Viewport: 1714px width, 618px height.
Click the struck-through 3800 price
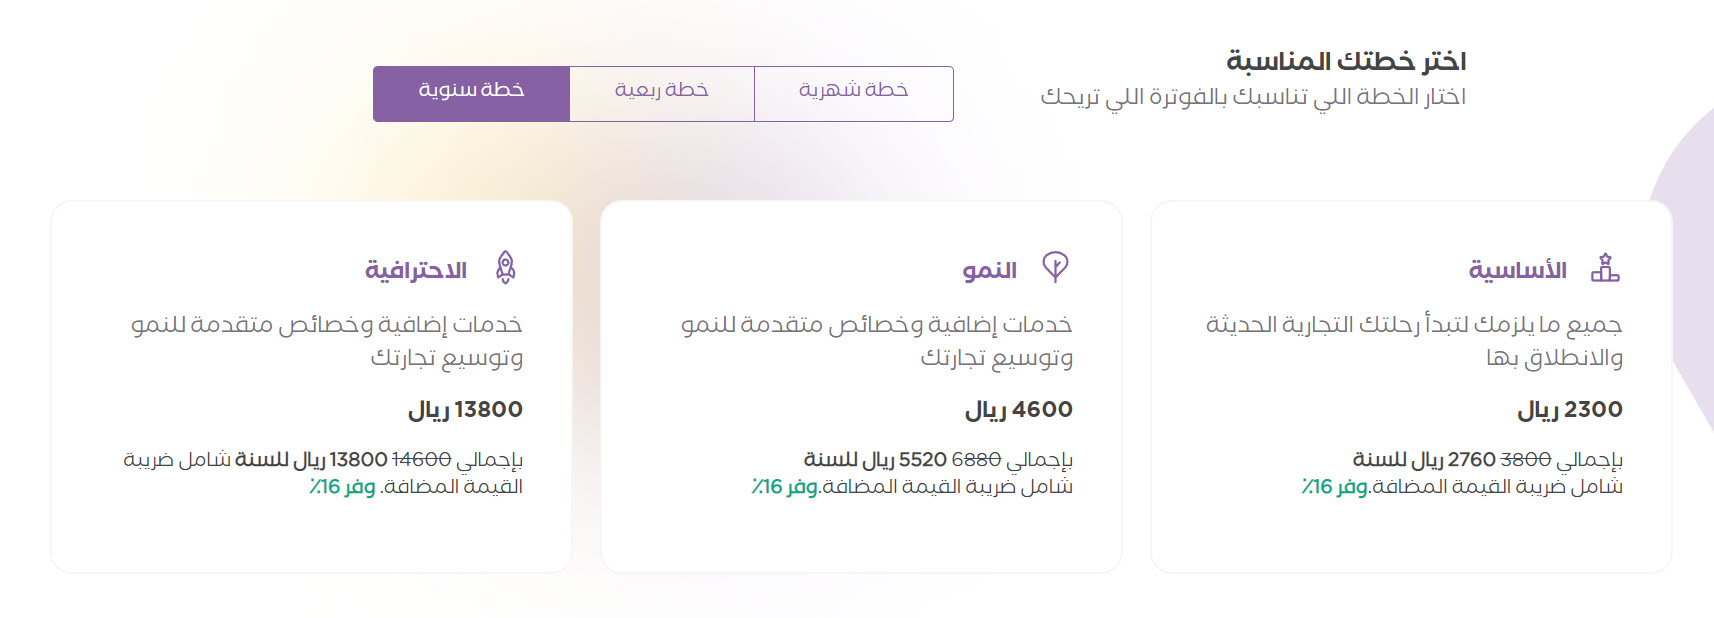1525,460
